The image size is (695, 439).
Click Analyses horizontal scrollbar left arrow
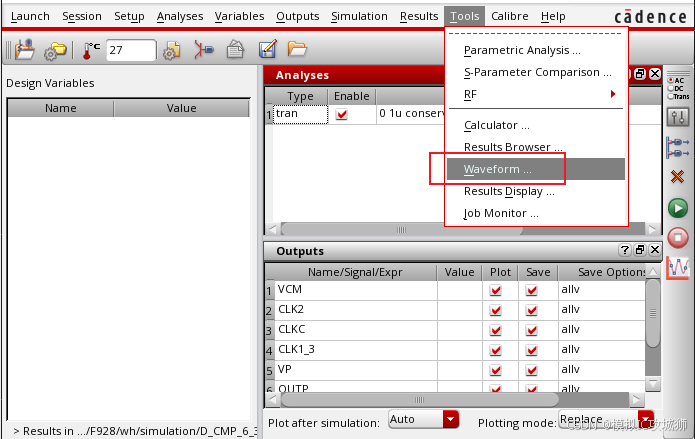(x=273, y=230)
